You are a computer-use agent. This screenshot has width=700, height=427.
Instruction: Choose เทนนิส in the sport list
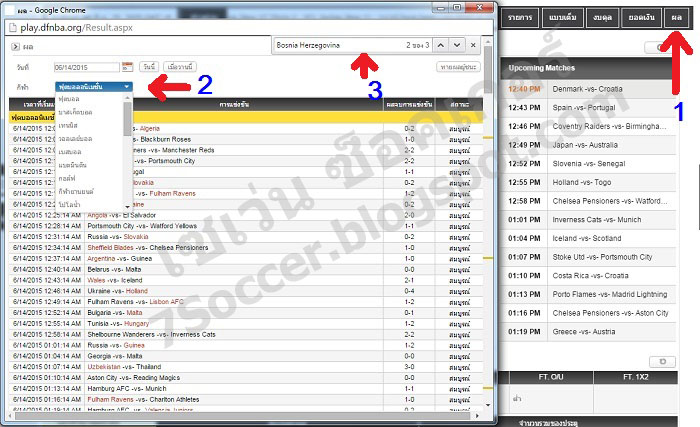point(68,126)
